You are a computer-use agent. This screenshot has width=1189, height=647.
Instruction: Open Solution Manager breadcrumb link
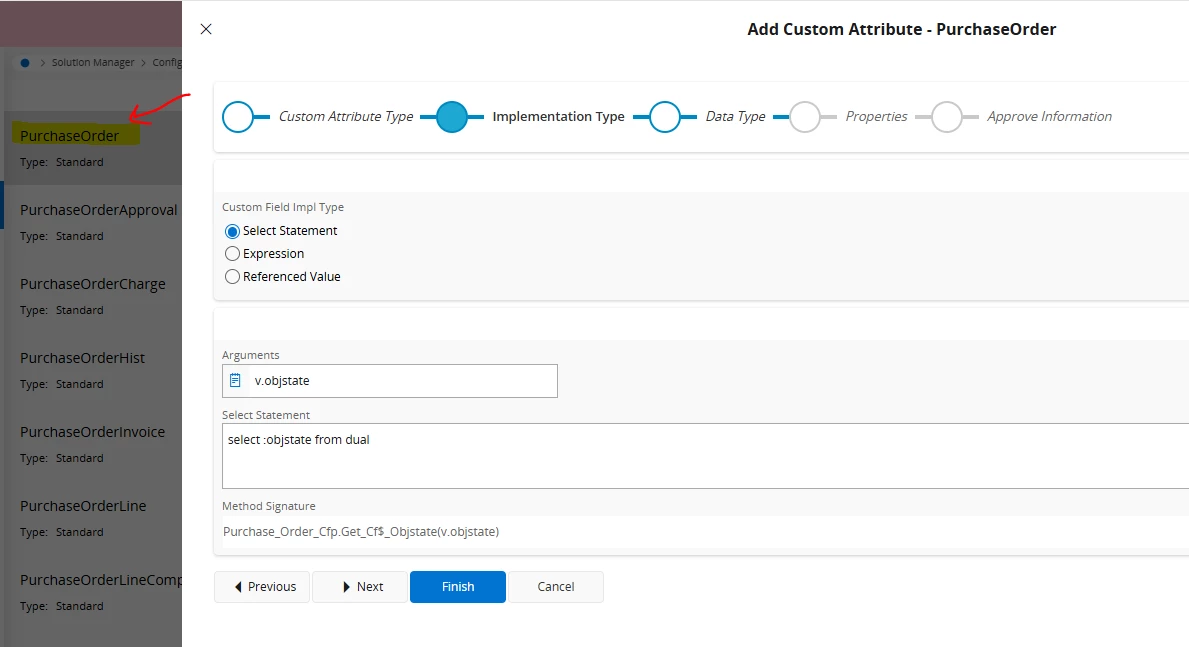[x=93, y=62]
